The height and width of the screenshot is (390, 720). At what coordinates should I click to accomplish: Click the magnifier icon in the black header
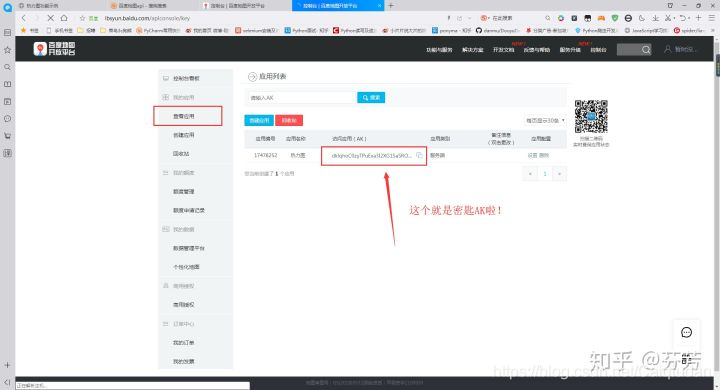(646, 49)
